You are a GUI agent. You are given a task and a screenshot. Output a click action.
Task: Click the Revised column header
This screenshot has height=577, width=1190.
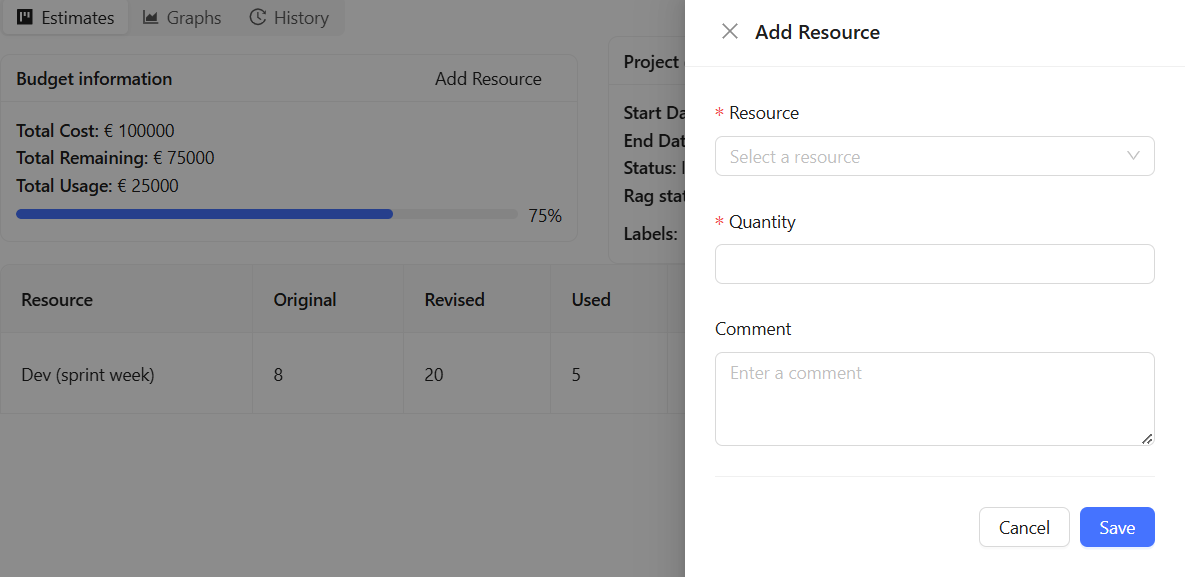click(x=454, y=300)
